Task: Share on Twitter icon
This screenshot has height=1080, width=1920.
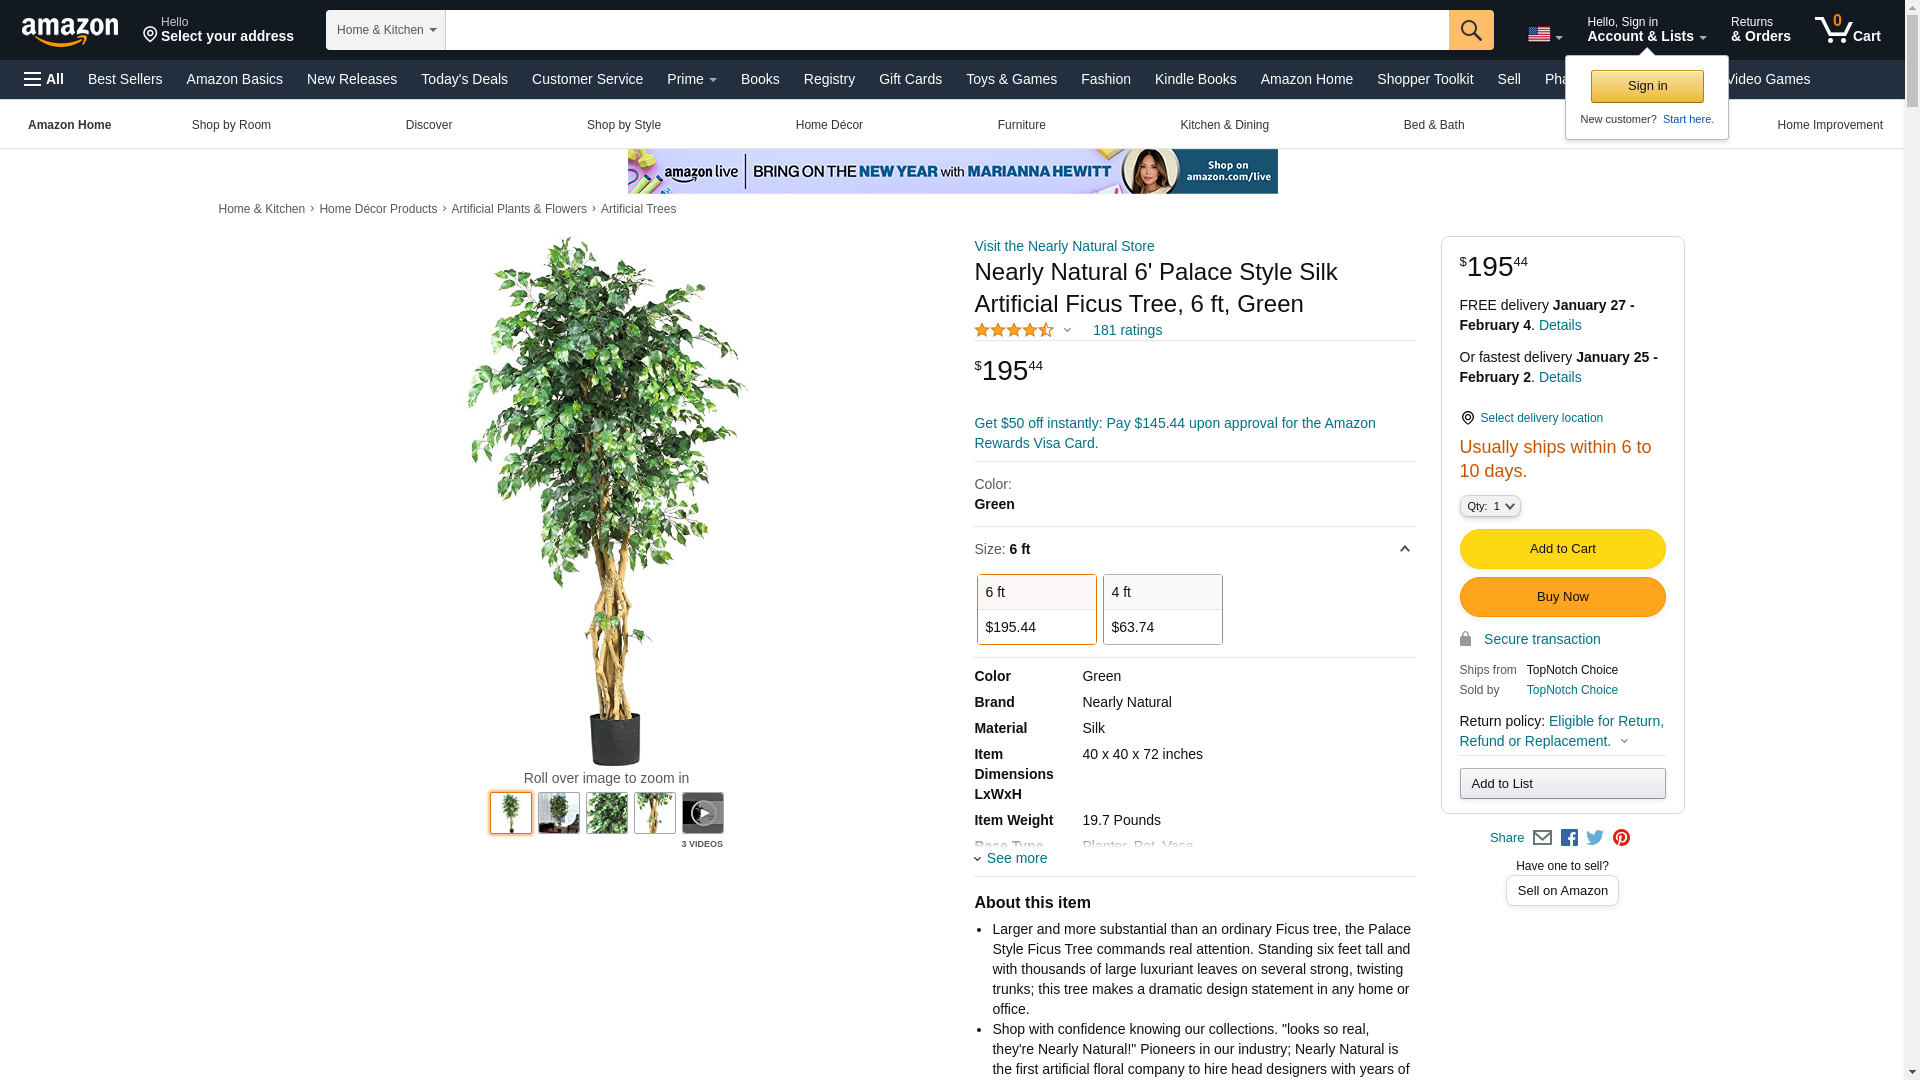Action: [1595, 838]
